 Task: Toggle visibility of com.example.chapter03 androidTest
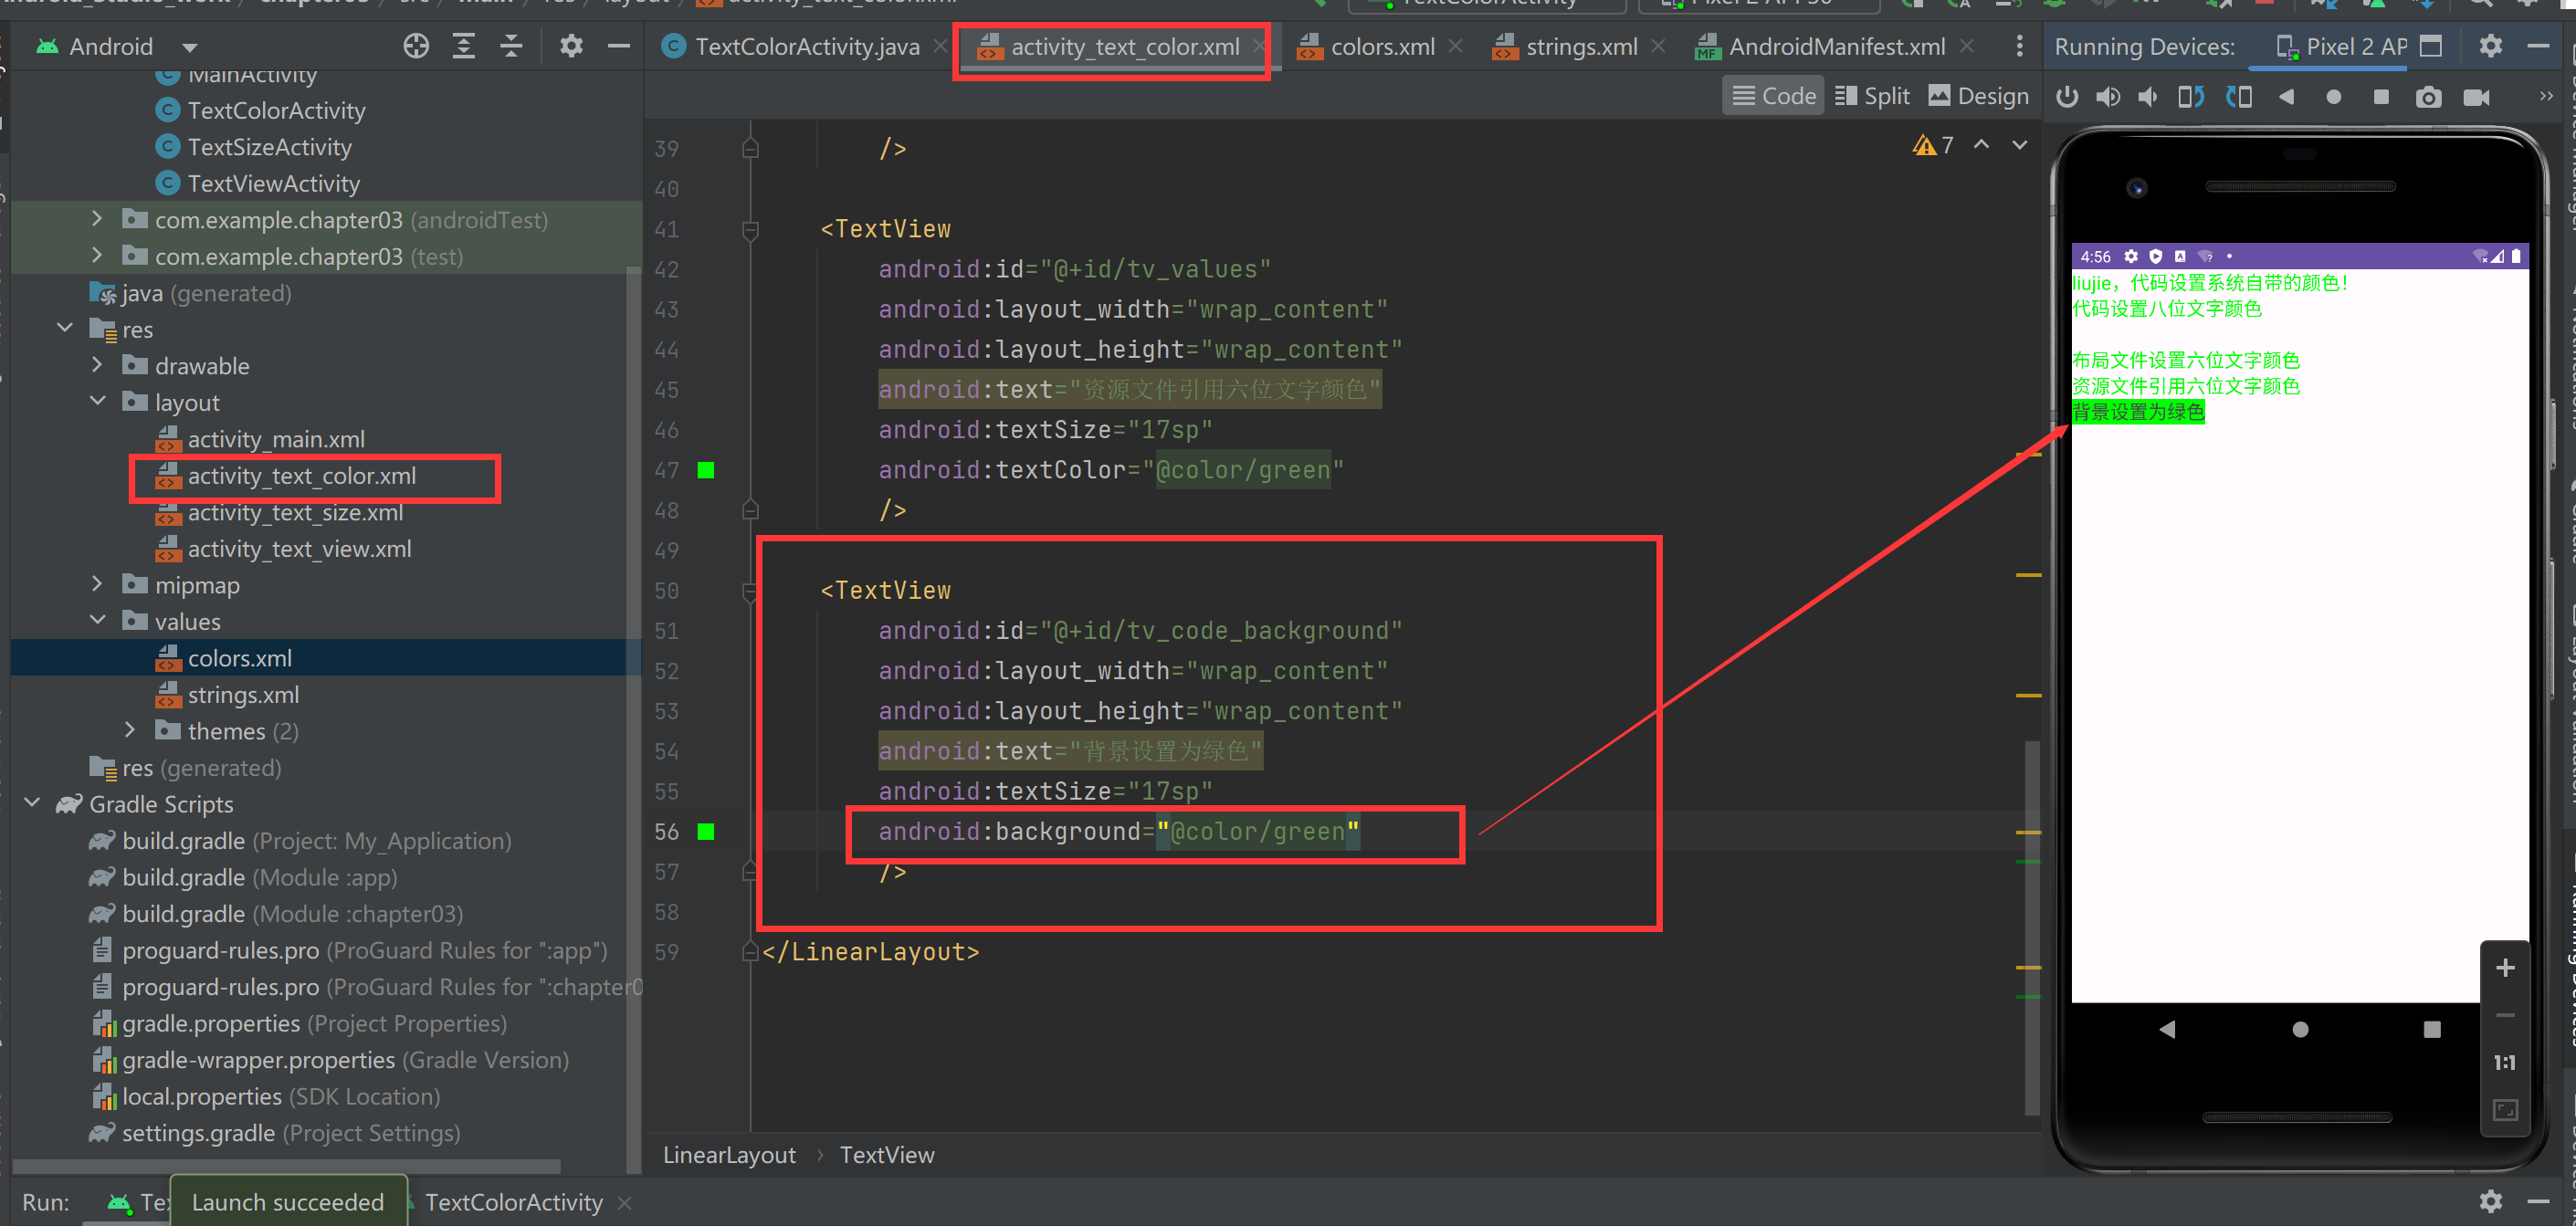102,218
